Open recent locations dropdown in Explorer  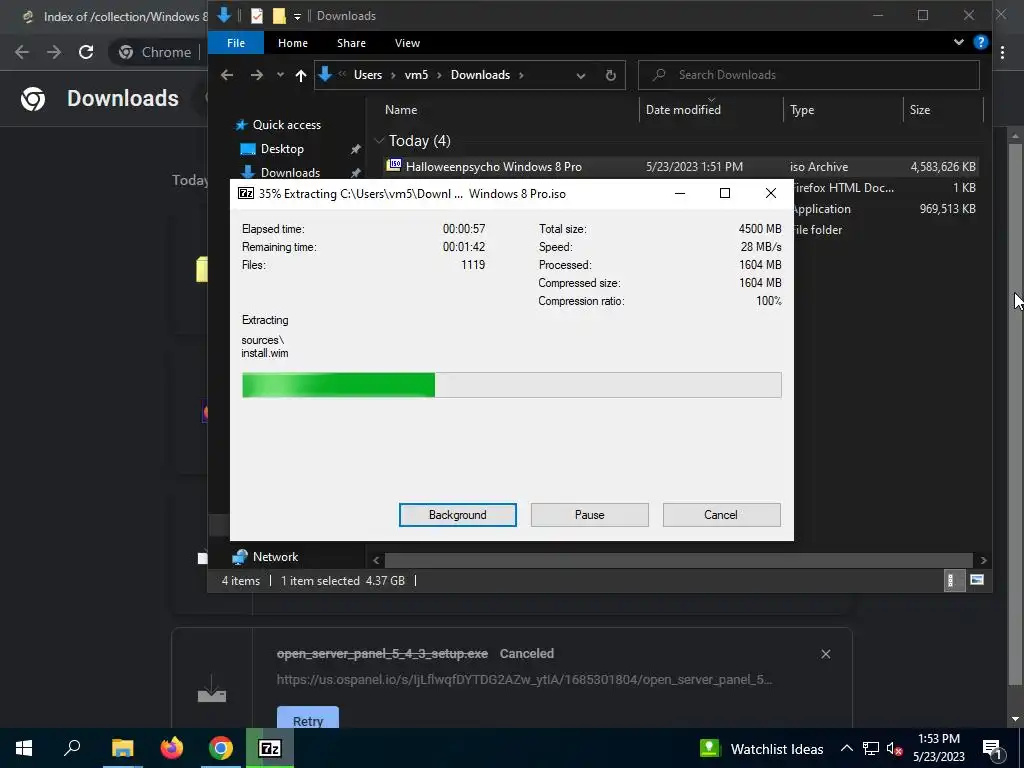pyautogui.click(x=280, y=75)
